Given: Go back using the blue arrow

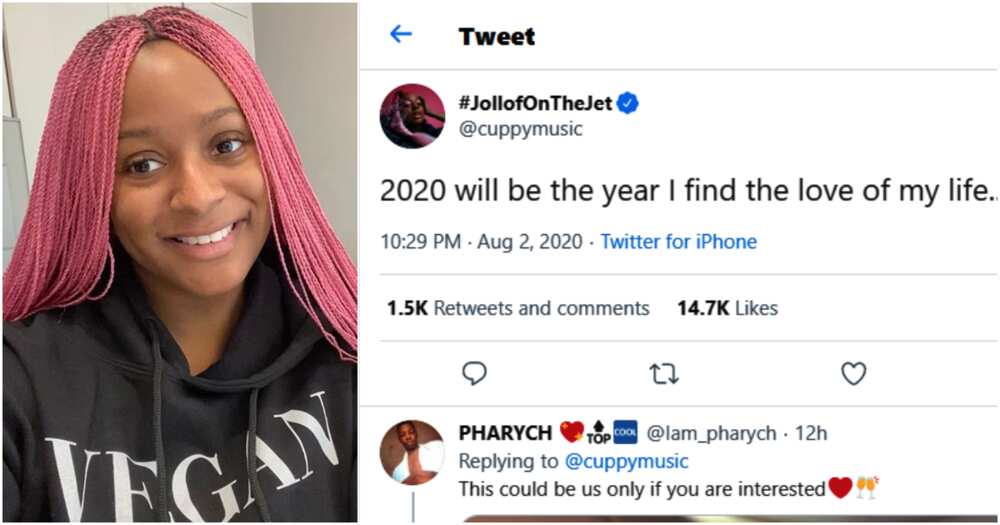Looking at the screenshot, I should (x=401, y=34).
